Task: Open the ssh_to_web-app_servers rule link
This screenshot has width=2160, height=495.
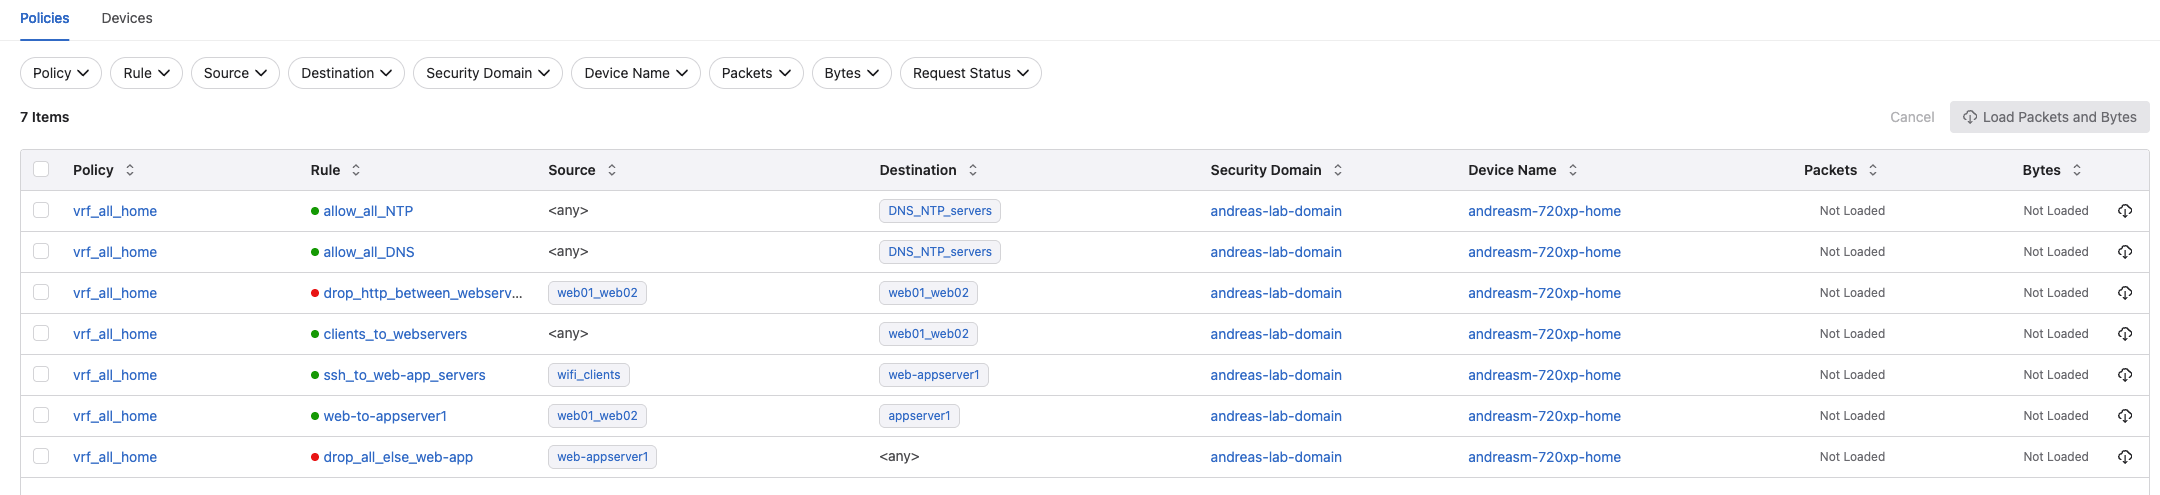Action: pos(404,375)
